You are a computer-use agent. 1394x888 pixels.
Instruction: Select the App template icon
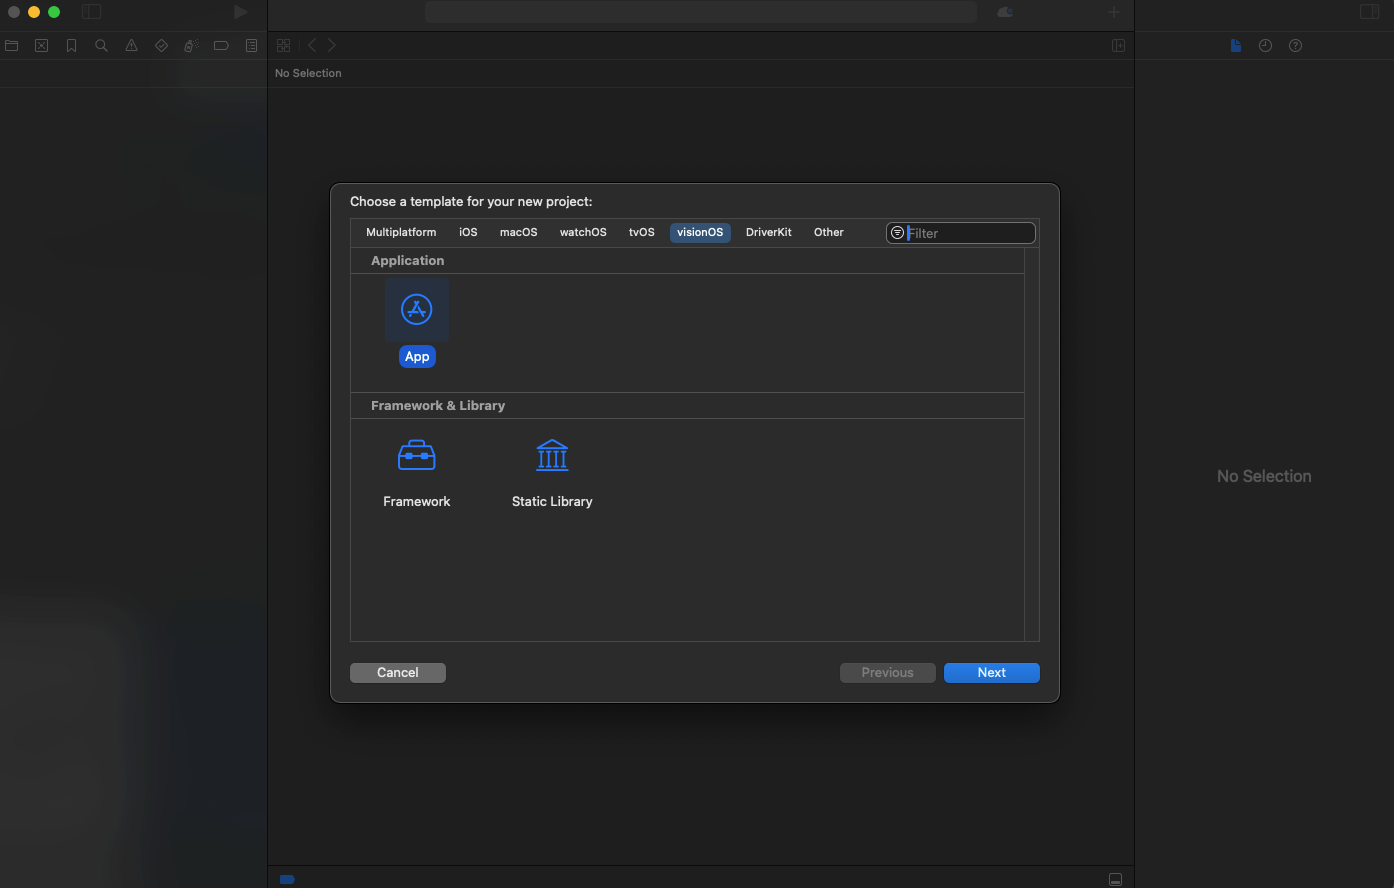(x=417, y=309)
